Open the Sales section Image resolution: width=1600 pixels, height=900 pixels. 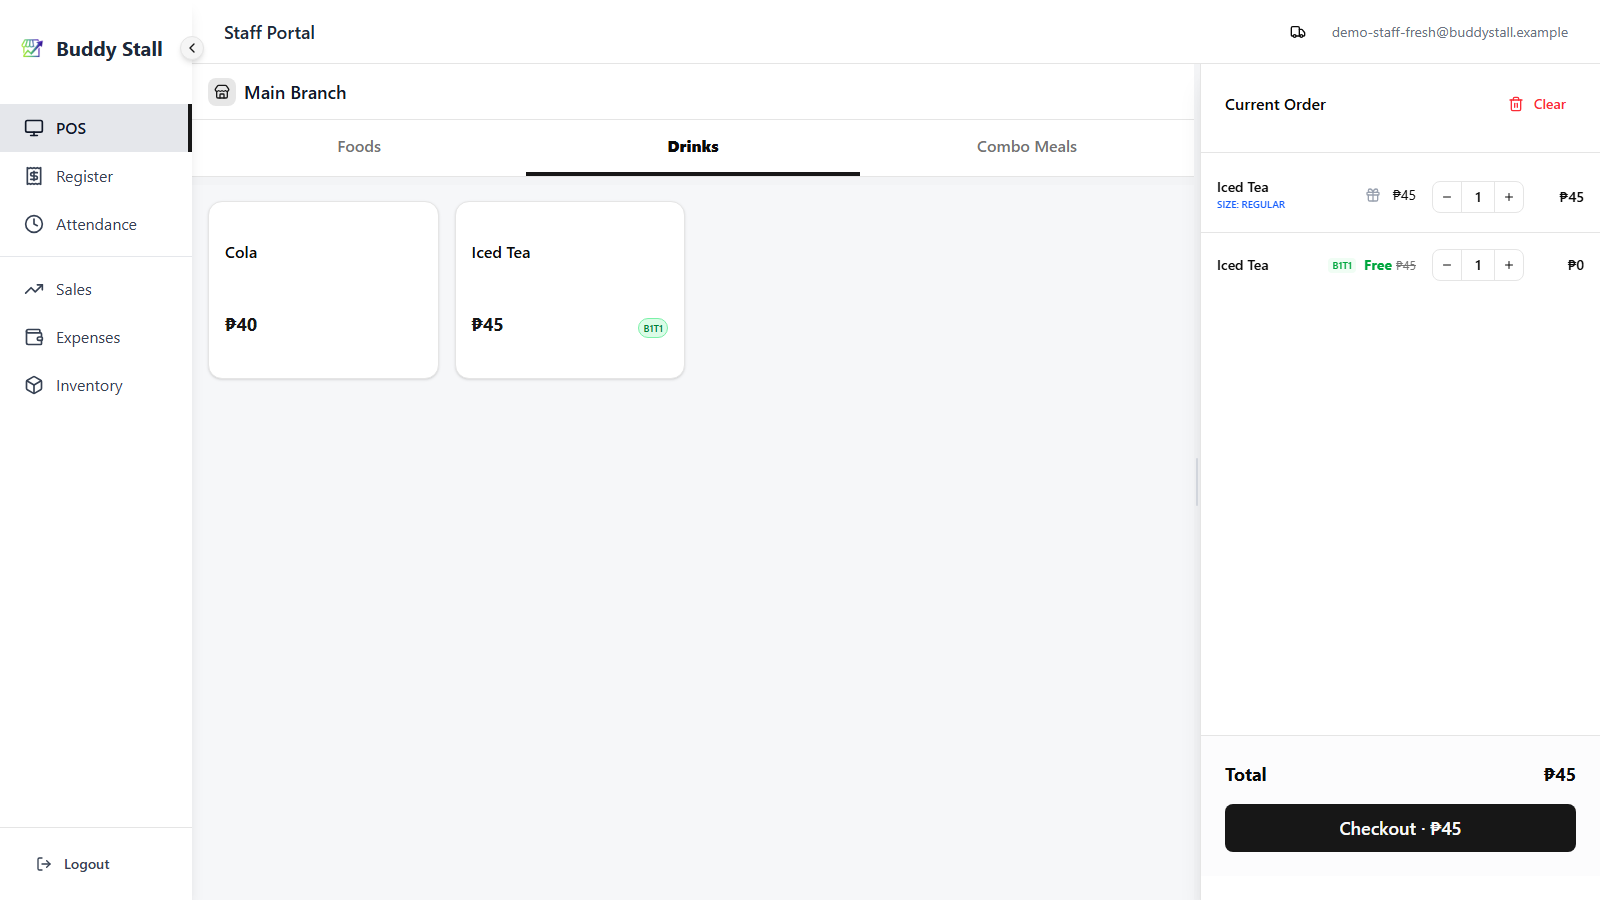[x=95, y=289]
